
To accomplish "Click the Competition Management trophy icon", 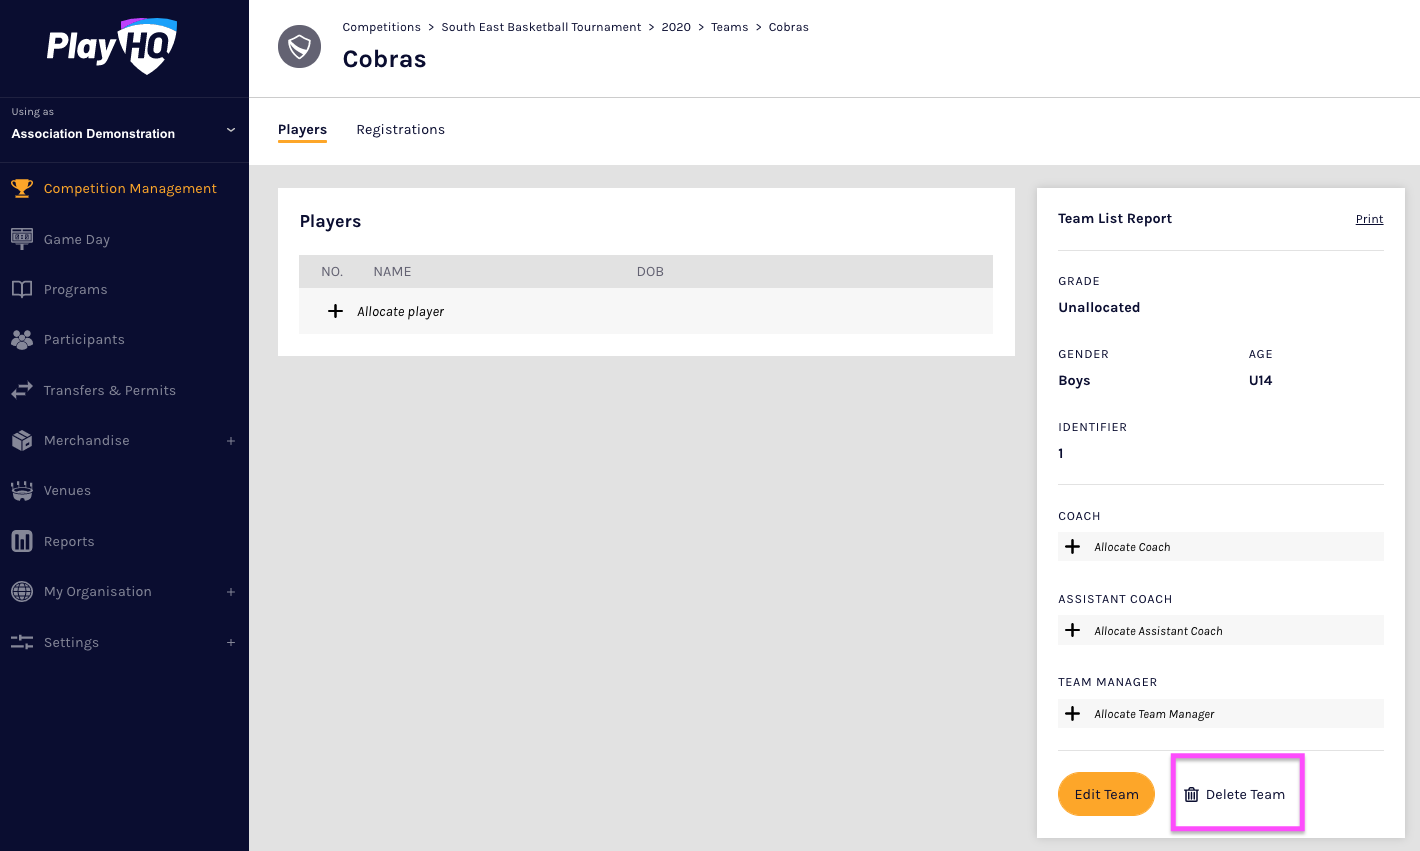I will coord(22,188).
